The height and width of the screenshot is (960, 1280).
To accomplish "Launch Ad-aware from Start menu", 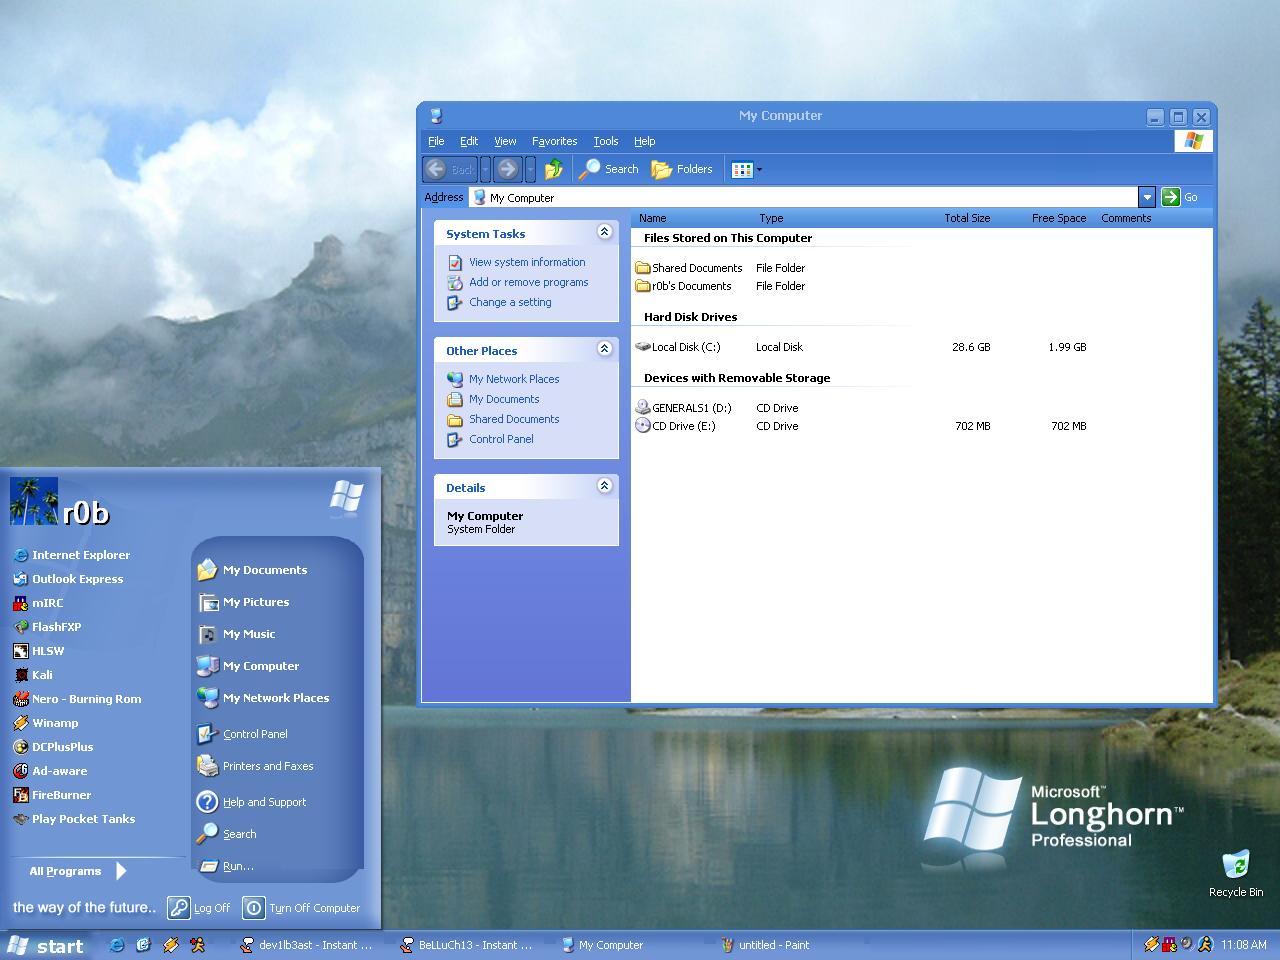I will pyautogui.click(x=50, y=771).
